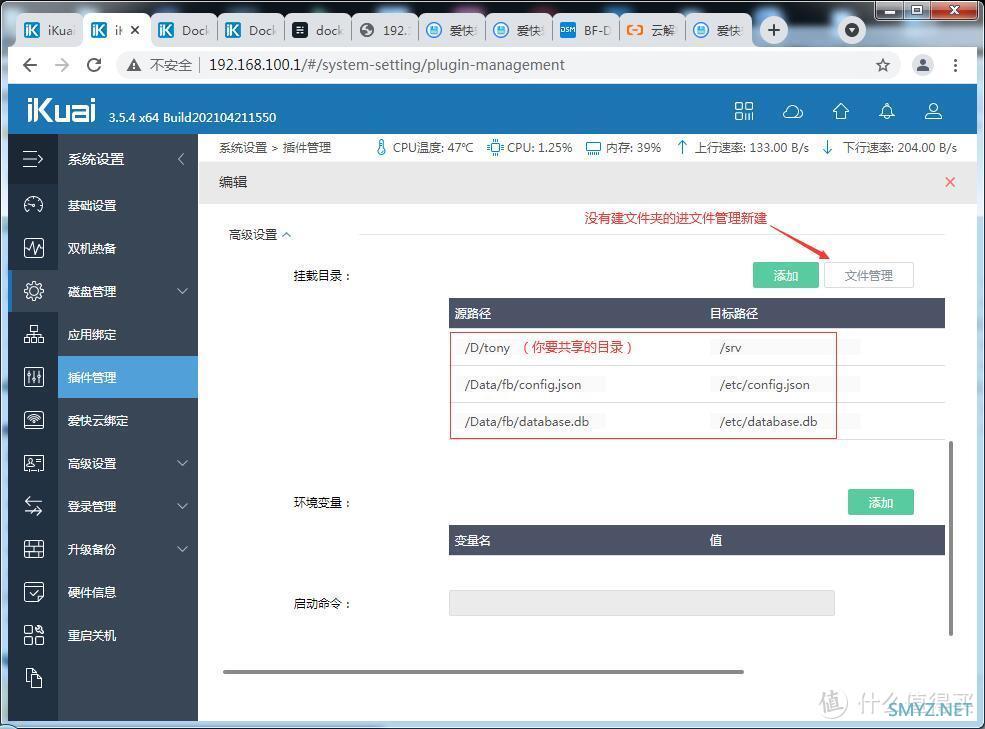Click the sliders sidebar icon
985x729 pixels.
coord(33,376)
